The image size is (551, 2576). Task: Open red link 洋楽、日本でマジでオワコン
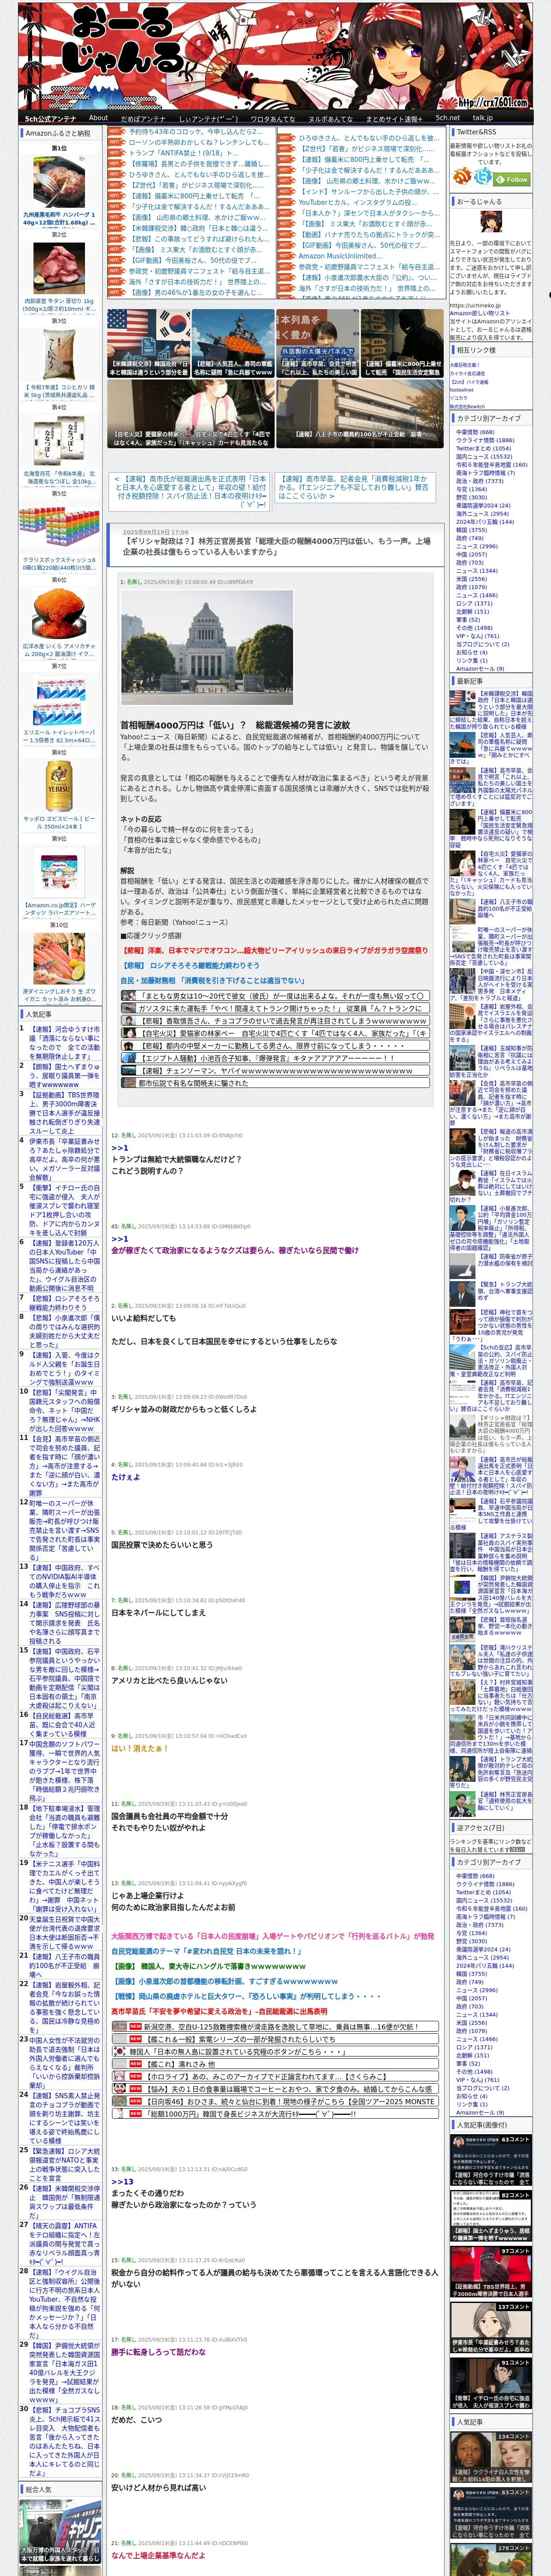pyautogui.click(x=275, y=950)
